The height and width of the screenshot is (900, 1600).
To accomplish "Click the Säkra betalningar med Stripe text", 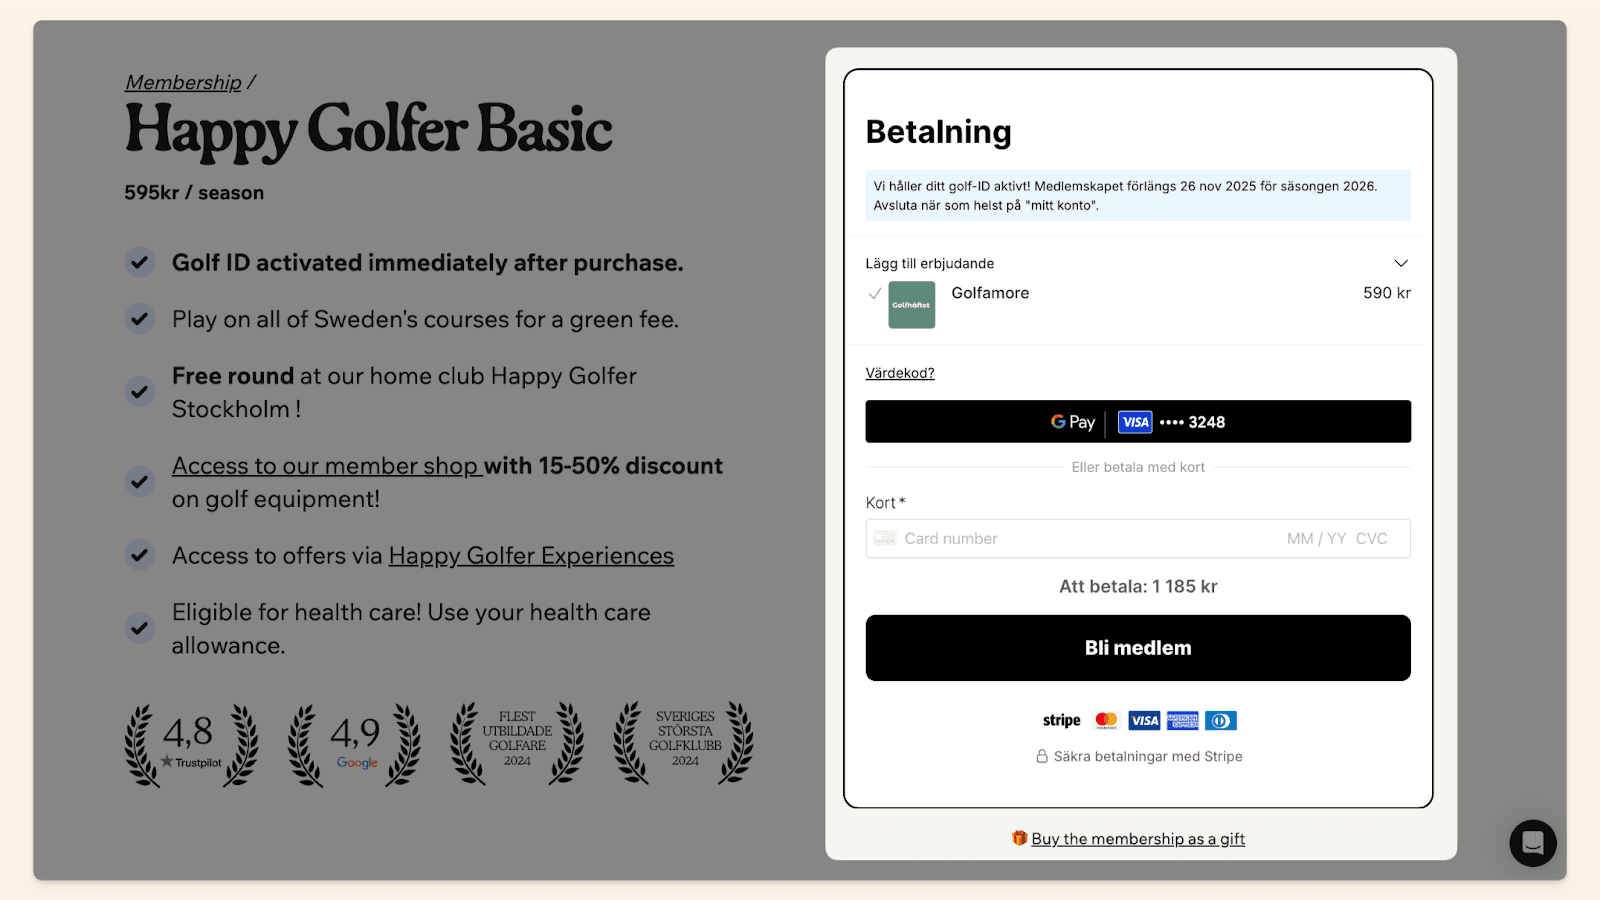I will coord(1148,757).
